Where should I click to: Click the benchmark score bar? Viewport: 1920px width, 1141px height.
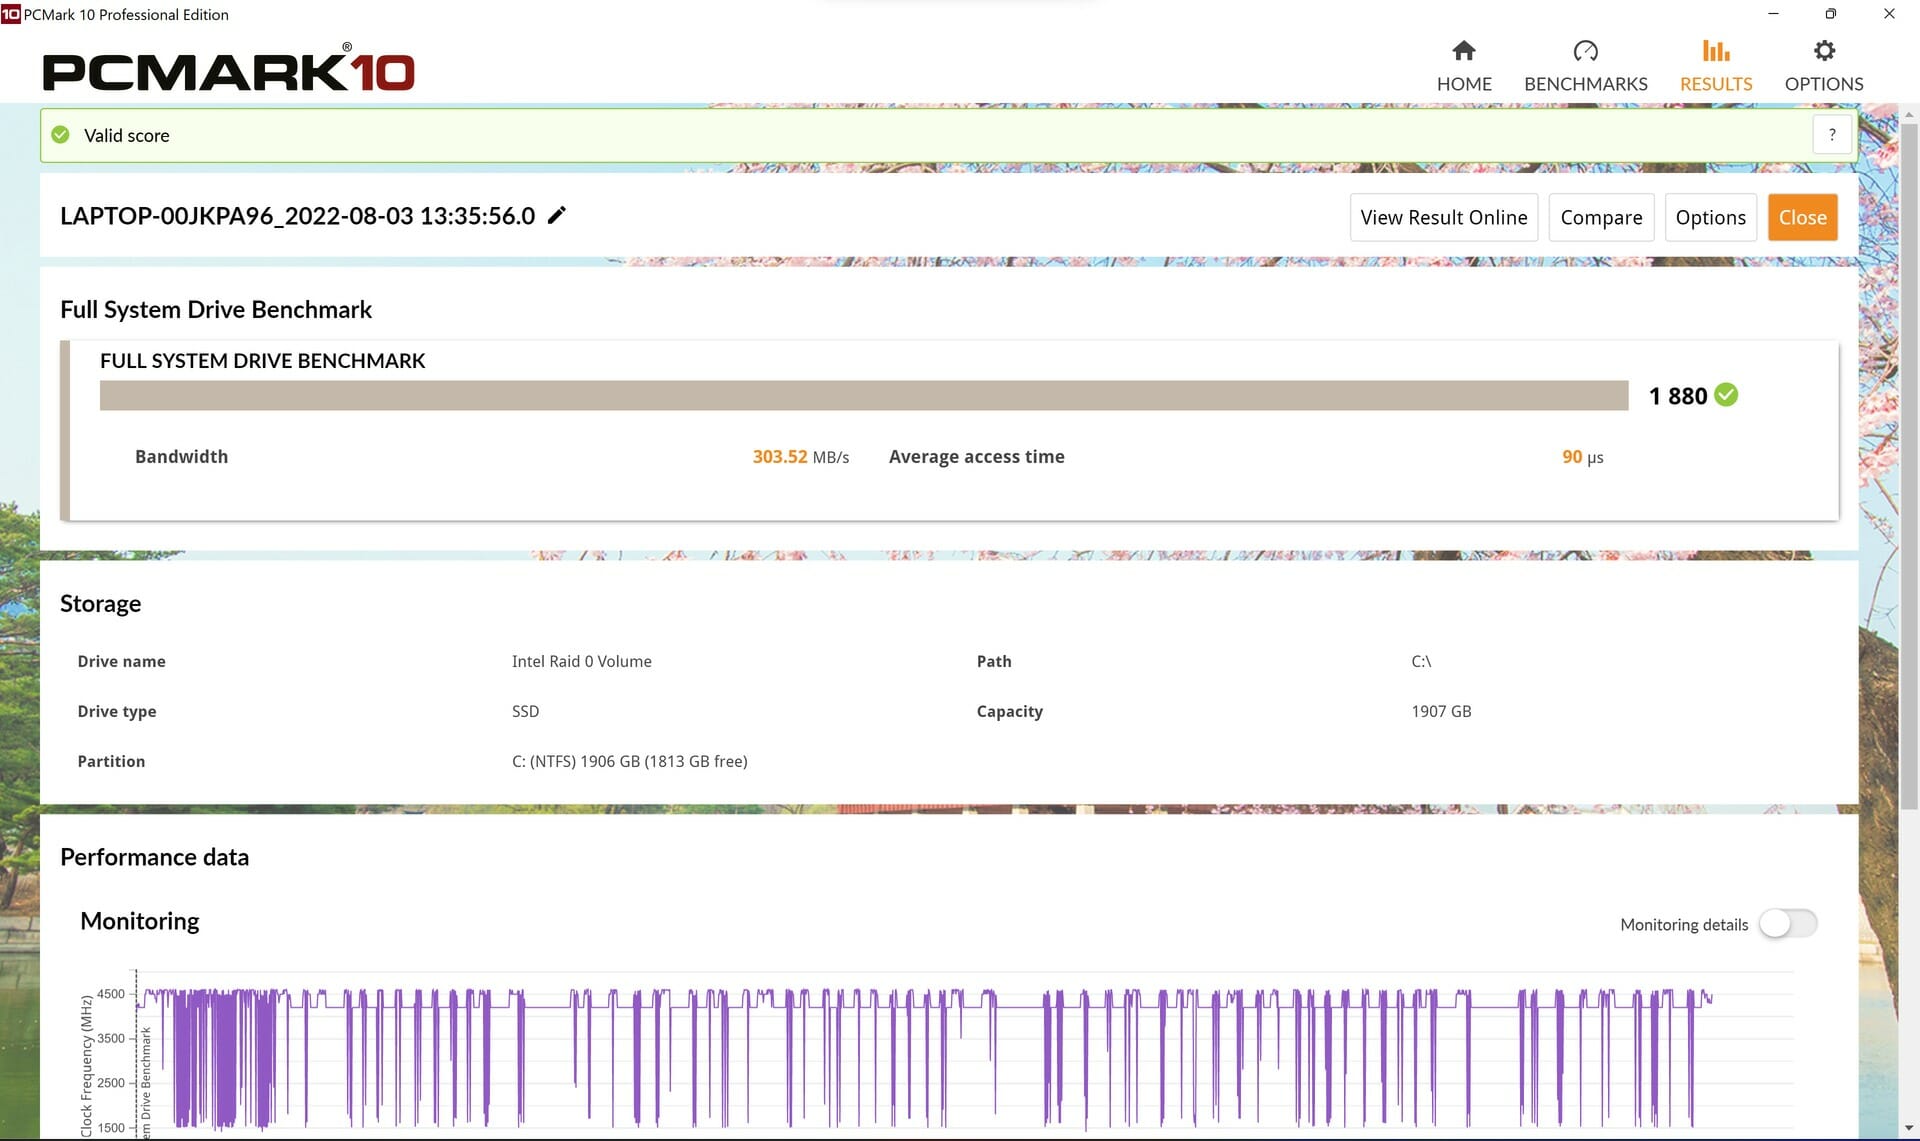864,395
